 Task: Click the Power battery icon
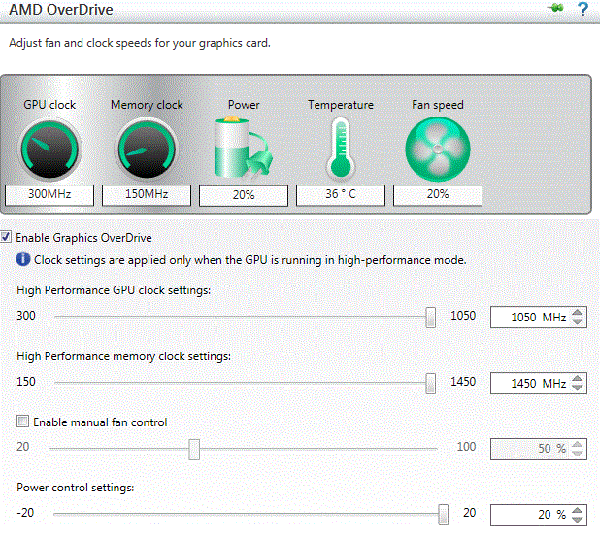242,148
